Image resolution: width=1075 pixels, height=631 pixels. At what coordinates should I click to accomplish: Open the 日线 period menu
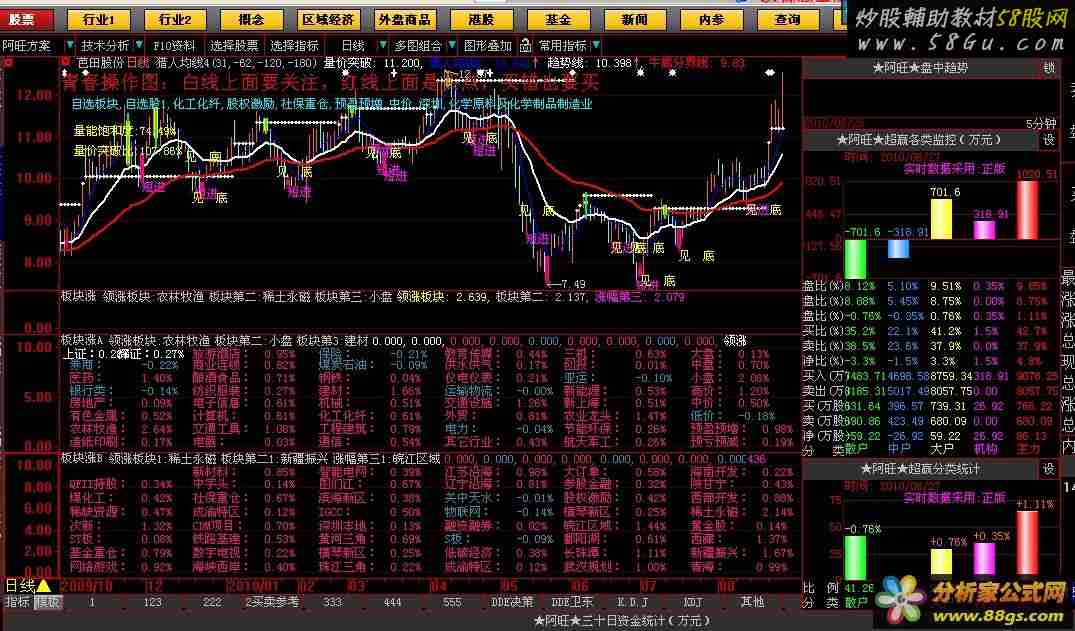[x=353, y=46]
